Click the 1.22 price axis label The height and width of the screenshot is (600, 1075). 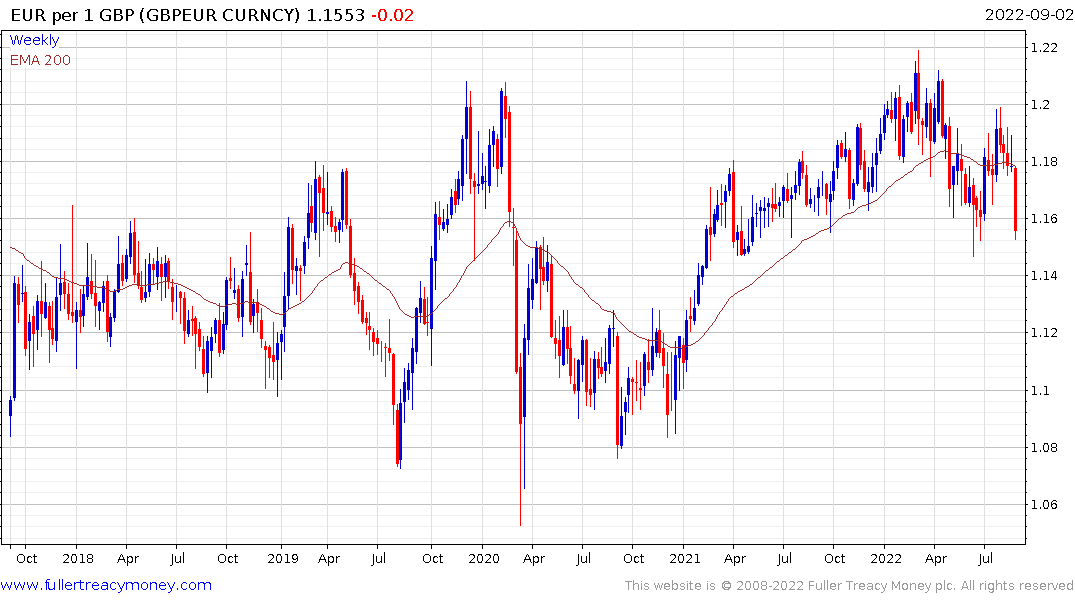(x=1044, y=47)
